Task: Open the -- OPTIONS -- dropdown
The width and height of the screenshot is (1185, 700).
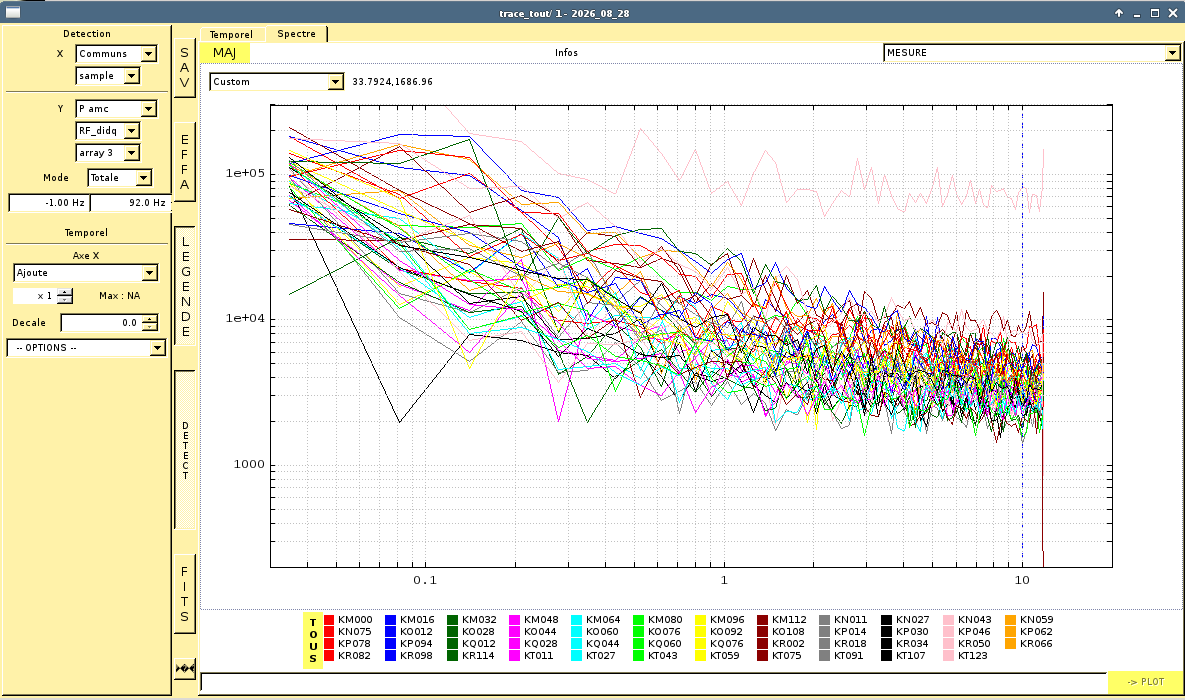Action: [x=86, y=348]
